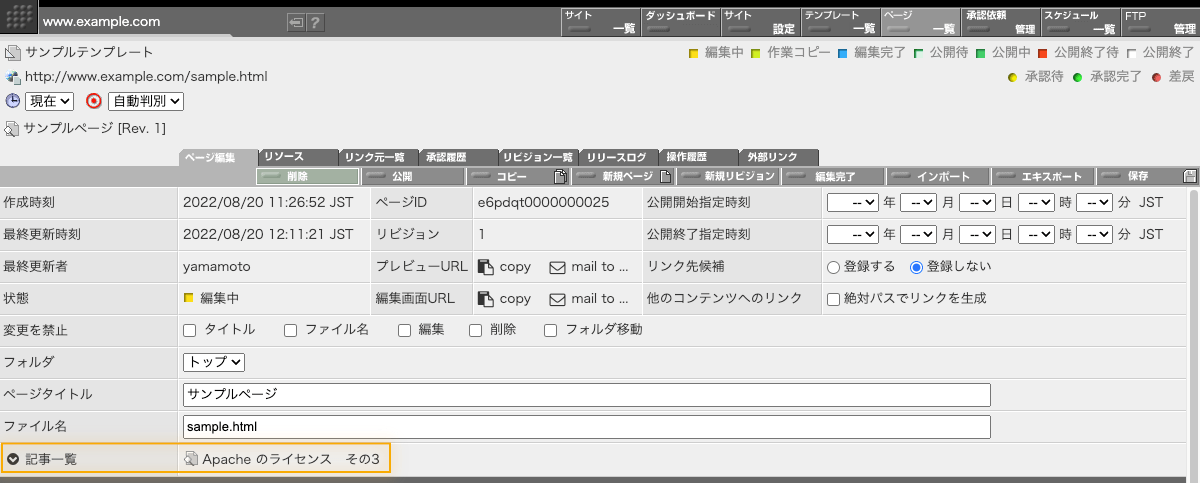Click the yellow 編集中 status icon in 状態 row
The image size is (1200, 483).
[x=188, y=298]
